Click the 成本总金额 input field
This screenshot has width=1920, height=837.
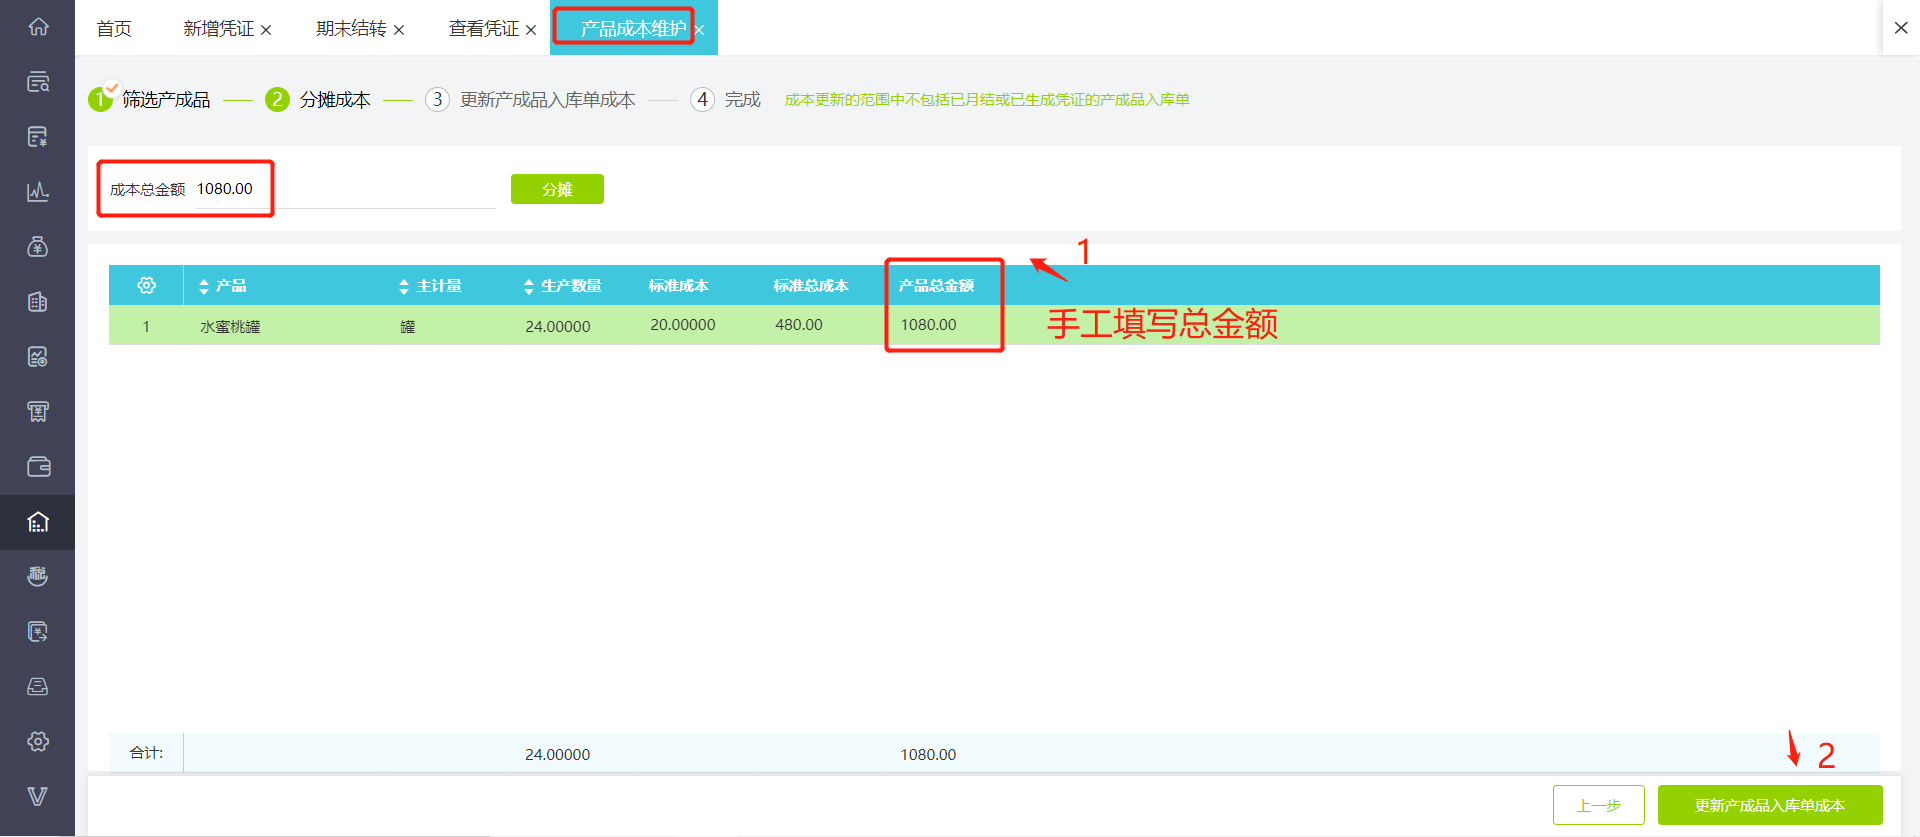tap(340, 189)
